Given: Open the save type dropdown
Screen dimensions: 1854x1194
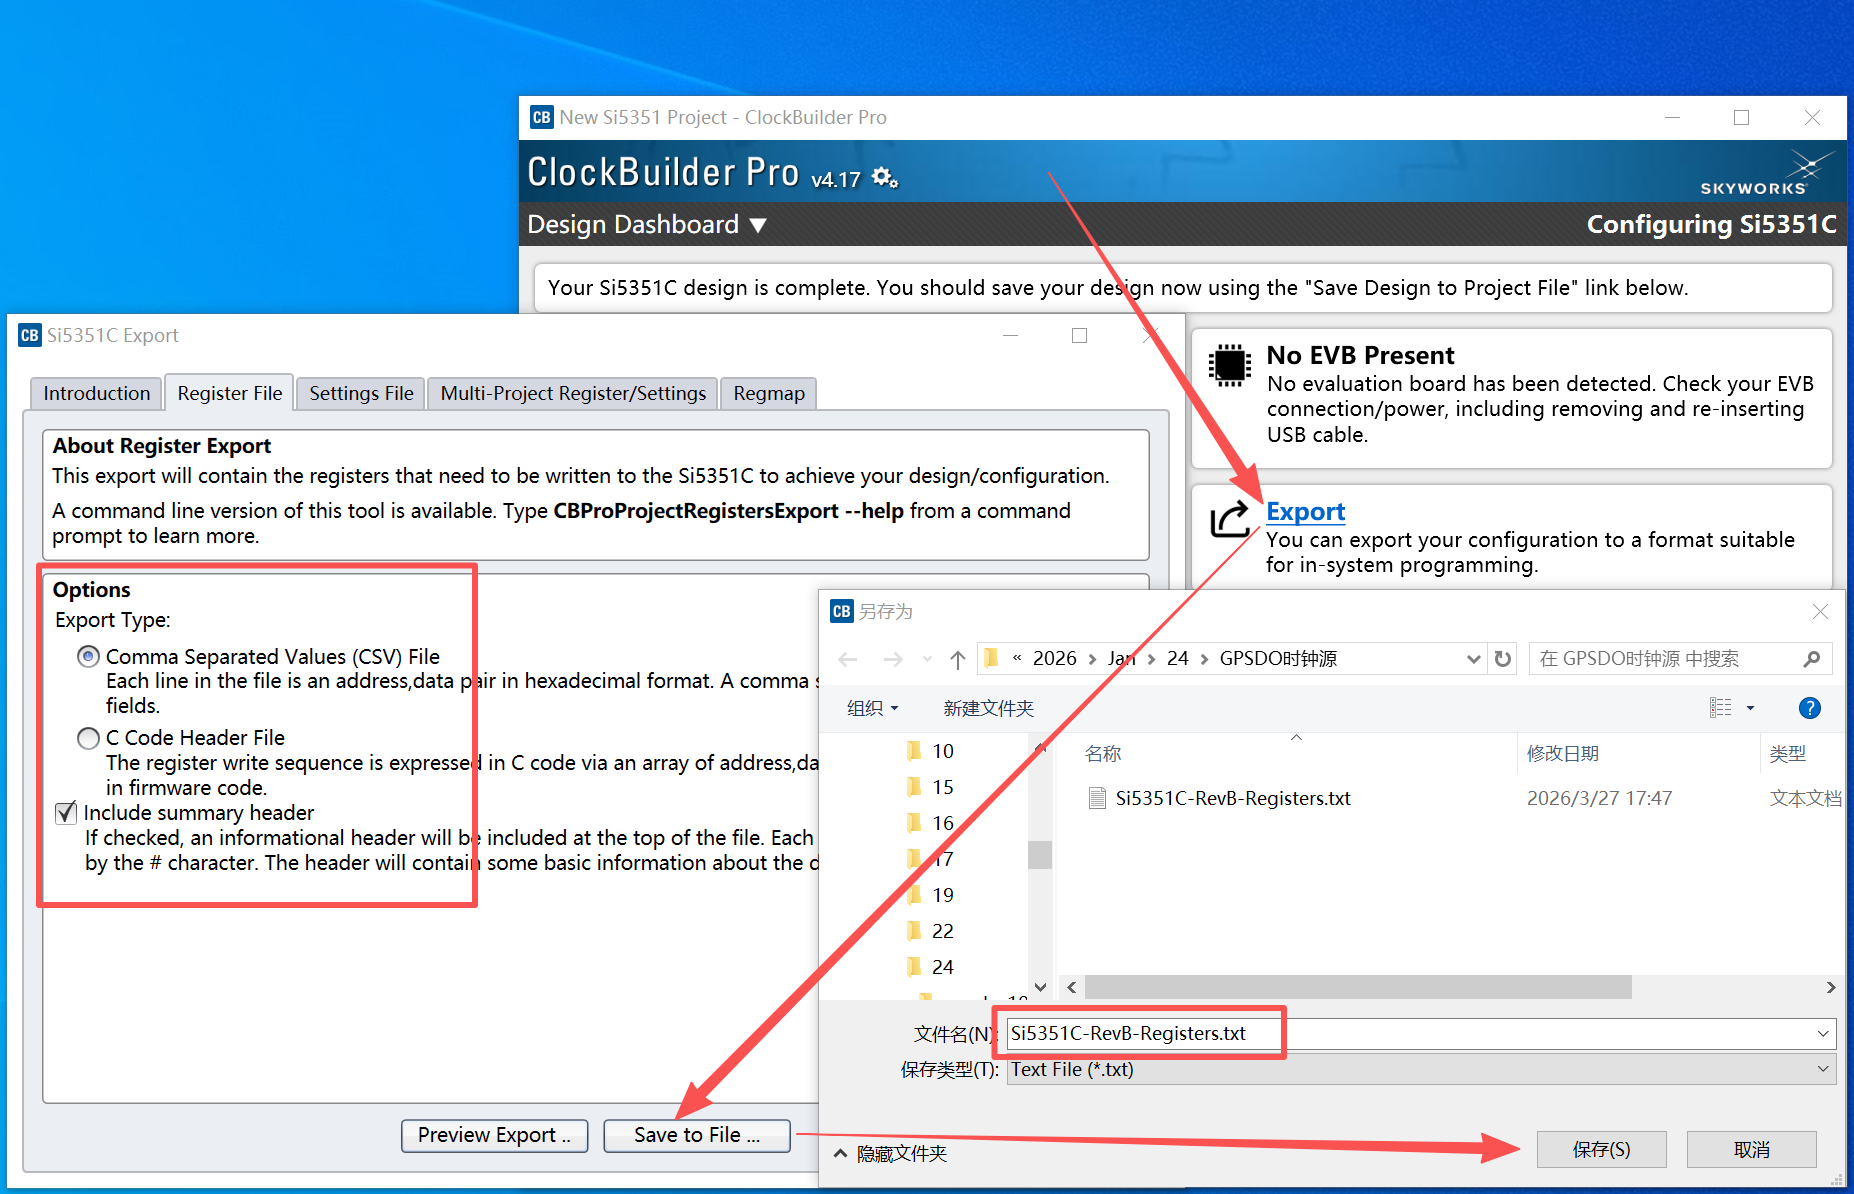Looking at the screenshot, I should tap(1823, 1069).
